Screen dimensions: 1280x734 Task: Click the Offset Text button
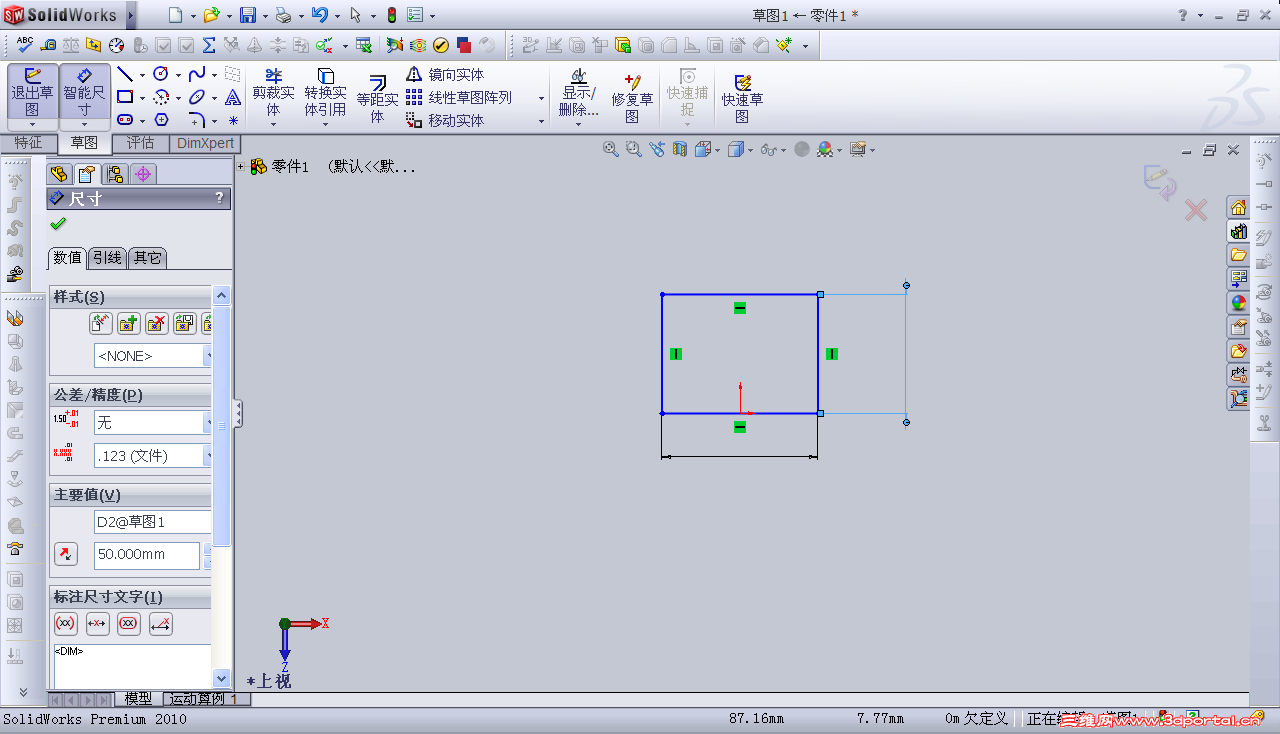pos(161,624)
